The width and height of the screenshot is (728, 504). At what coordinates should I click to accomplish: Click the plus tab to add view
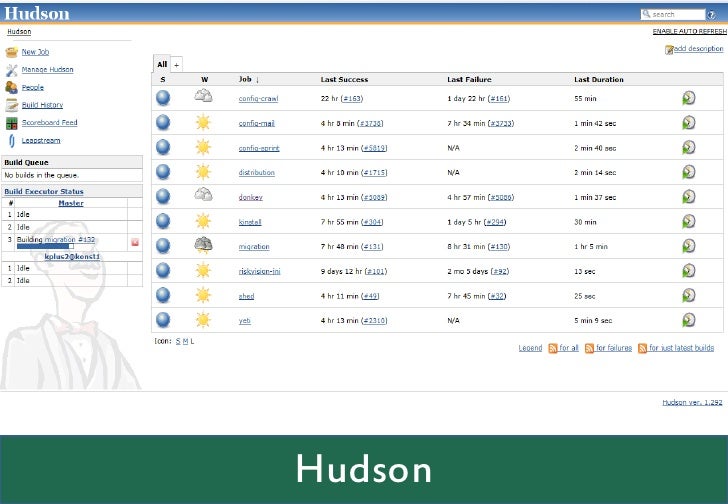point(176,65)
